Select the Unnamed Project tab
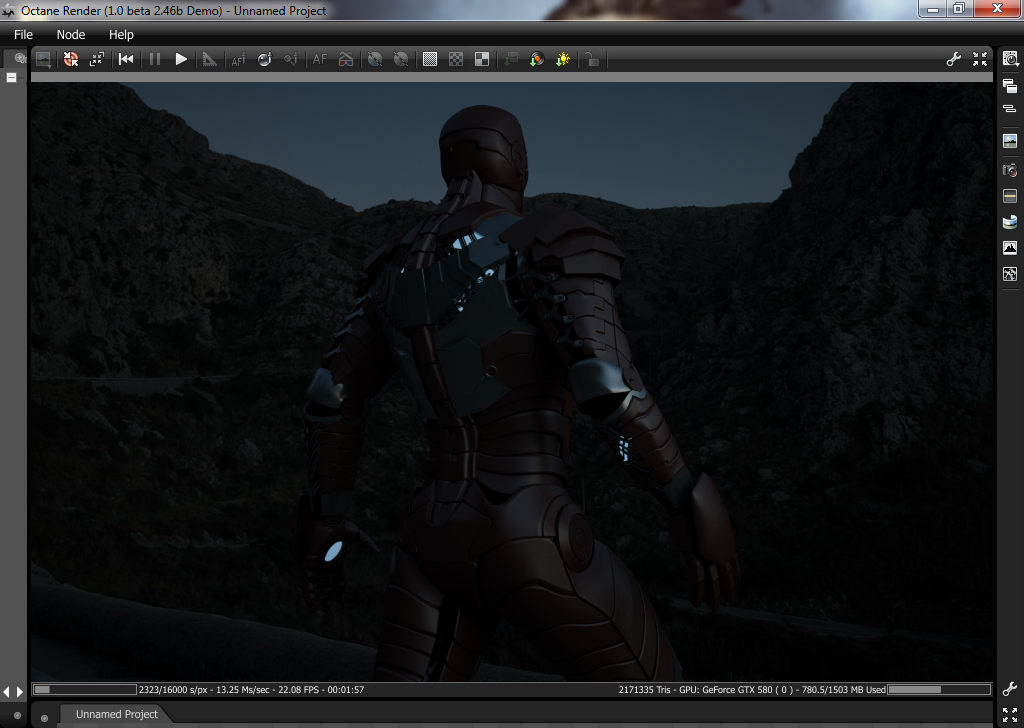 pos(116,714)
